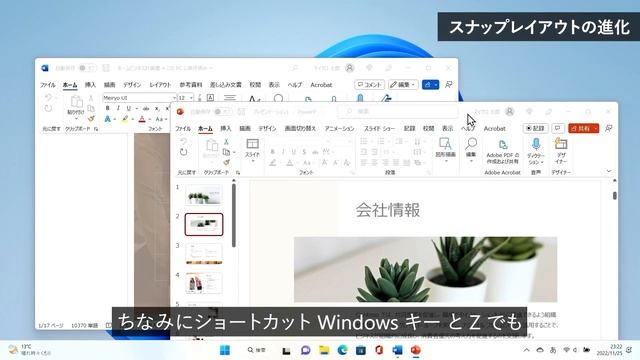Screen dimensions: 640x360
Task: Click Word's Format Painter brush icon
Action: coord(91,119)
